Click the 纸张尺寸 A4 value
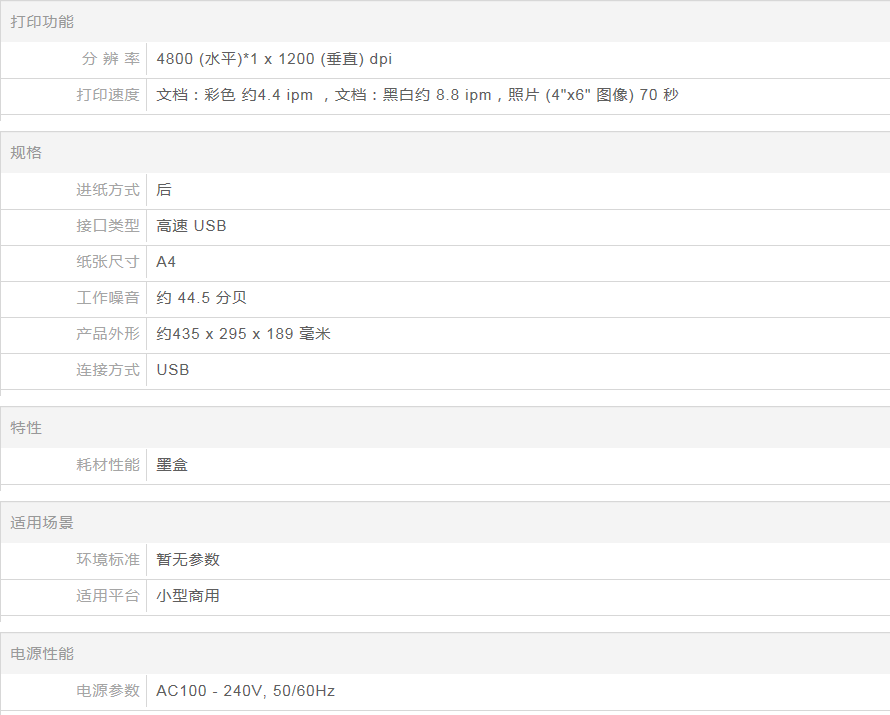890x715 pixels. pyautogui.click(x=166, y=262)
